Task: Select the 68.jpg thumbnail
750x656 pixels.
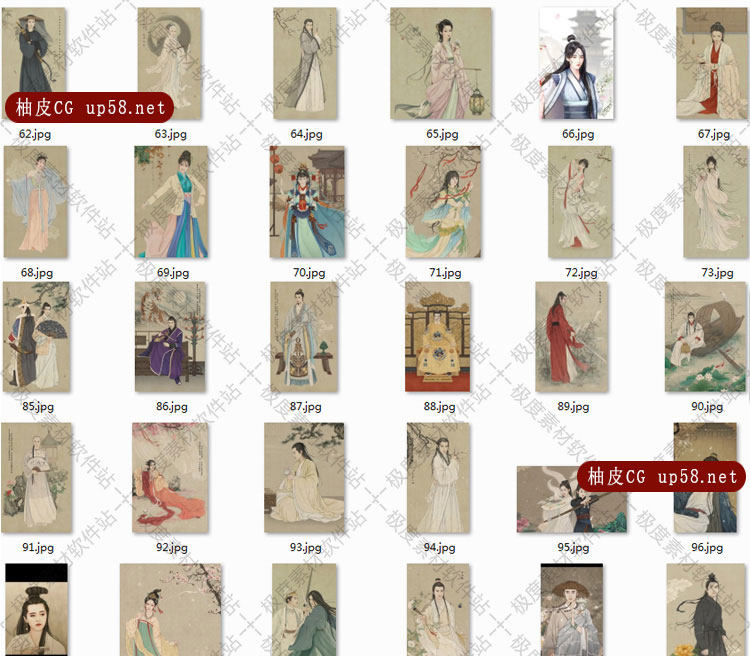Action: [35, 202]
